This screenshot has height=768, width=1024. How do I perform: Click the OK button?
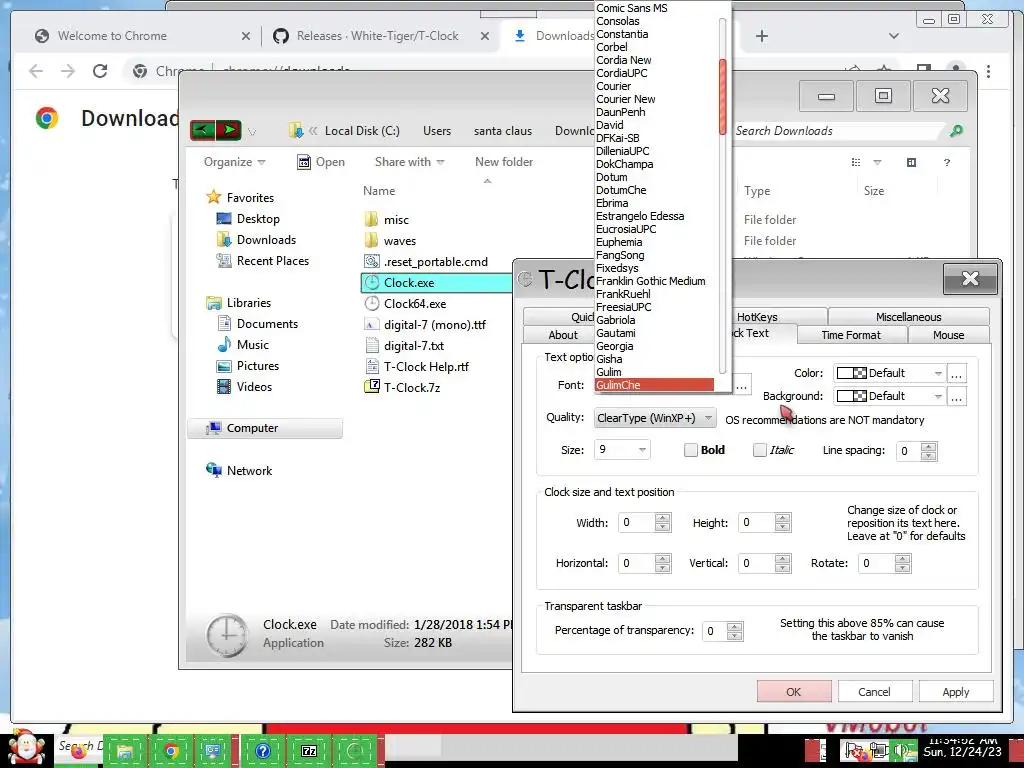tap(793, 692)
